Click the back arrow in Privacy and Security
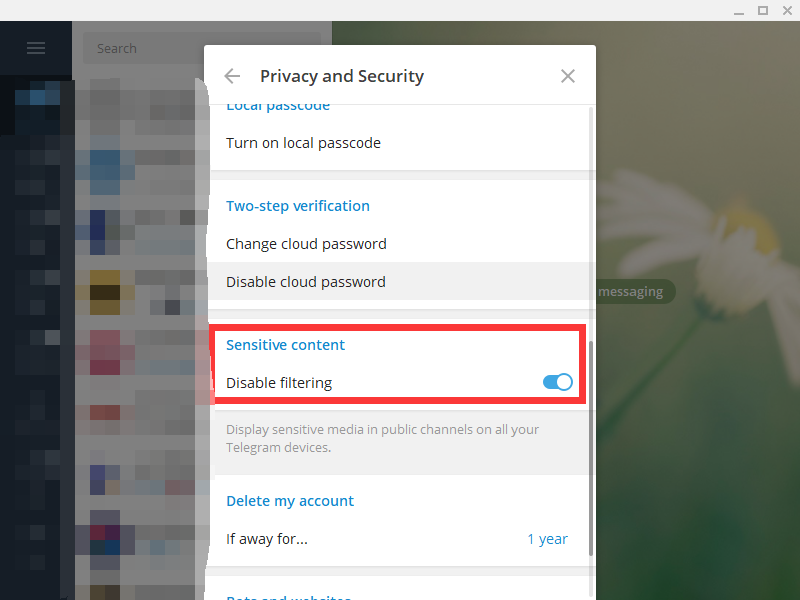 pyautogui.click(x=232, y=75)
